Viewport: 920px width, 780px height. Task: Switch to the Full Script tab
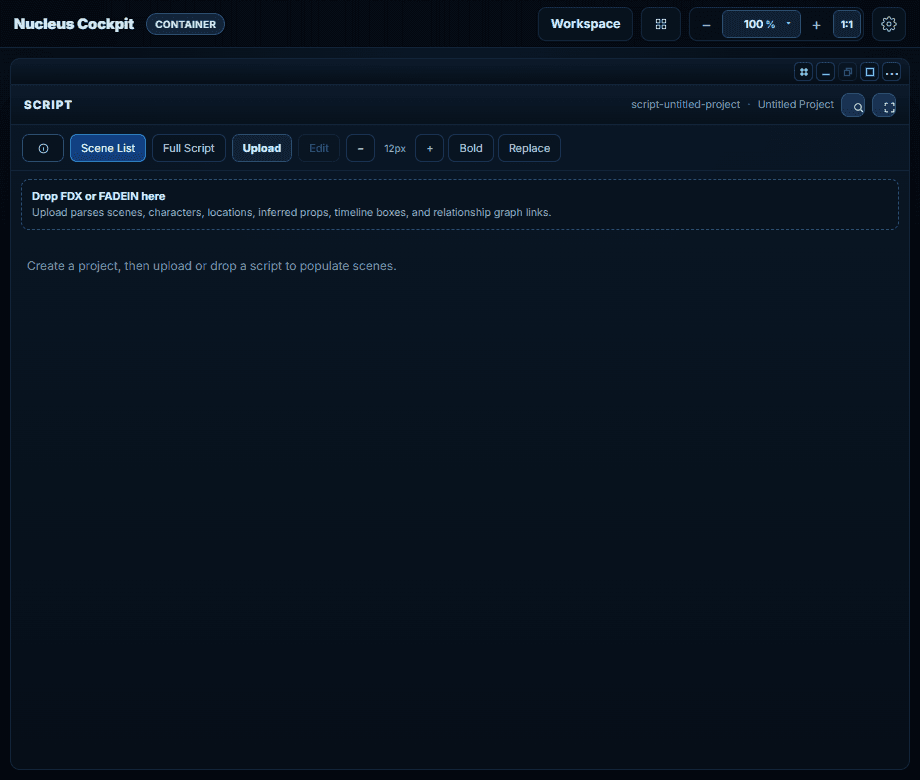click(x=188, y=148)
